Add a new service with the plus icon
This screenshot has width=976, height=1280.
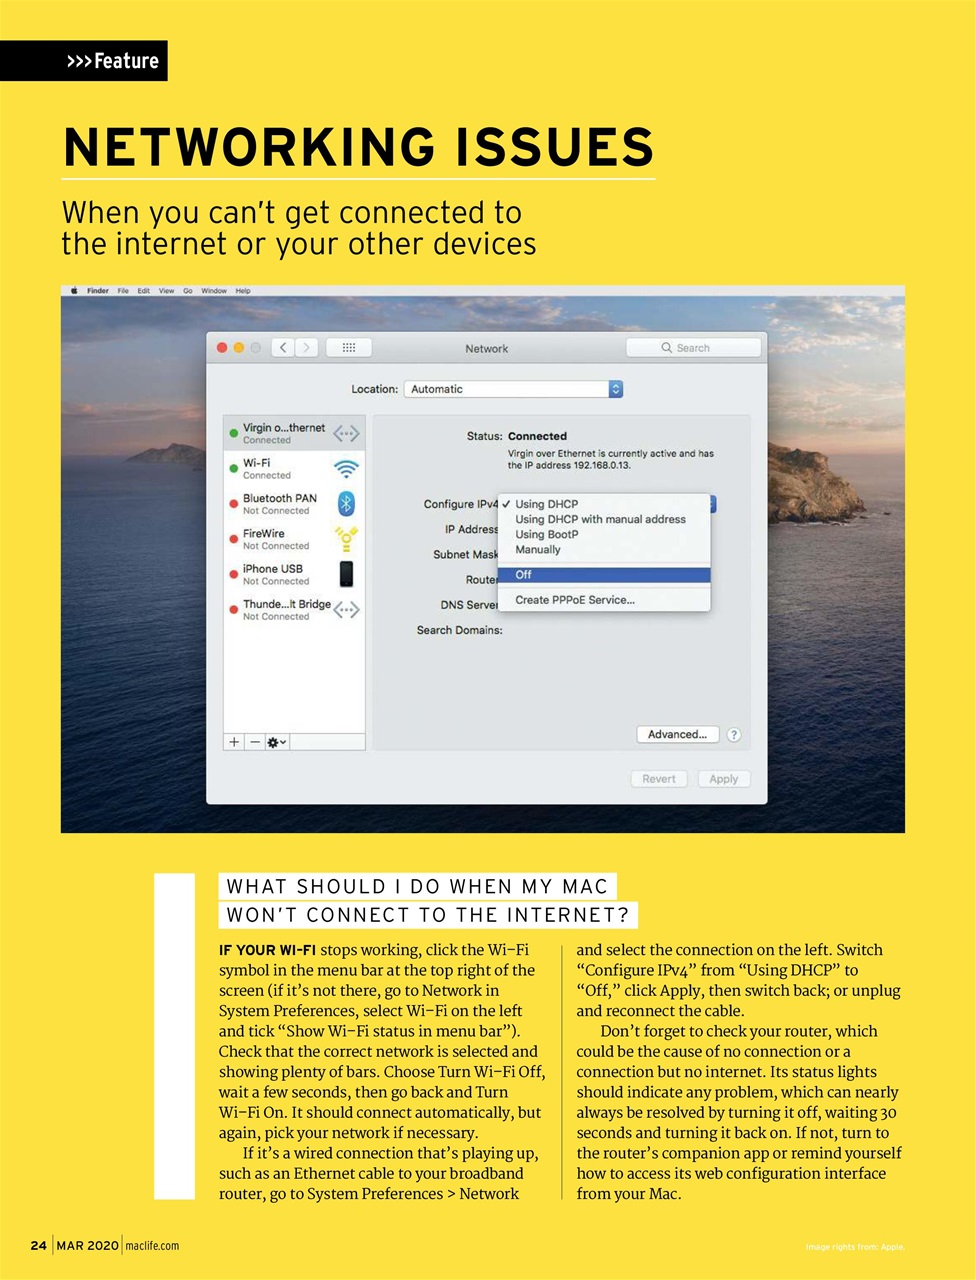[233, 742]
